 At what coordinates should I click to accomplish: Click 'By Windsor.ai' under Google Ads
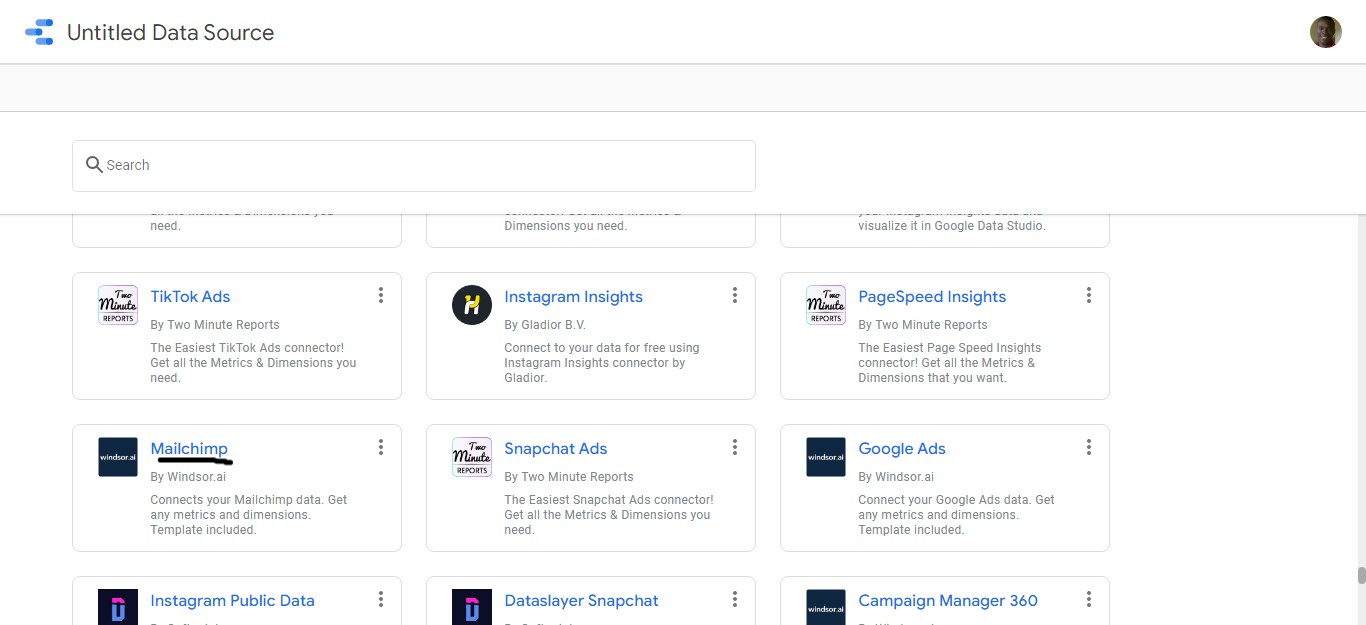(896, 477)
